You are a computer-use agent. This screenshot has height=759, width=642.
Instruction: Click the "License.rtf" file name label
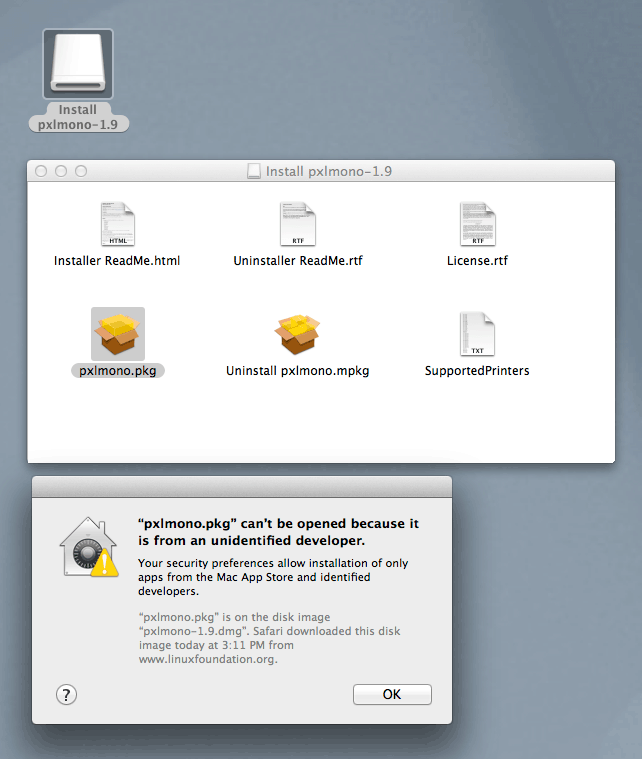pos(477,261)
